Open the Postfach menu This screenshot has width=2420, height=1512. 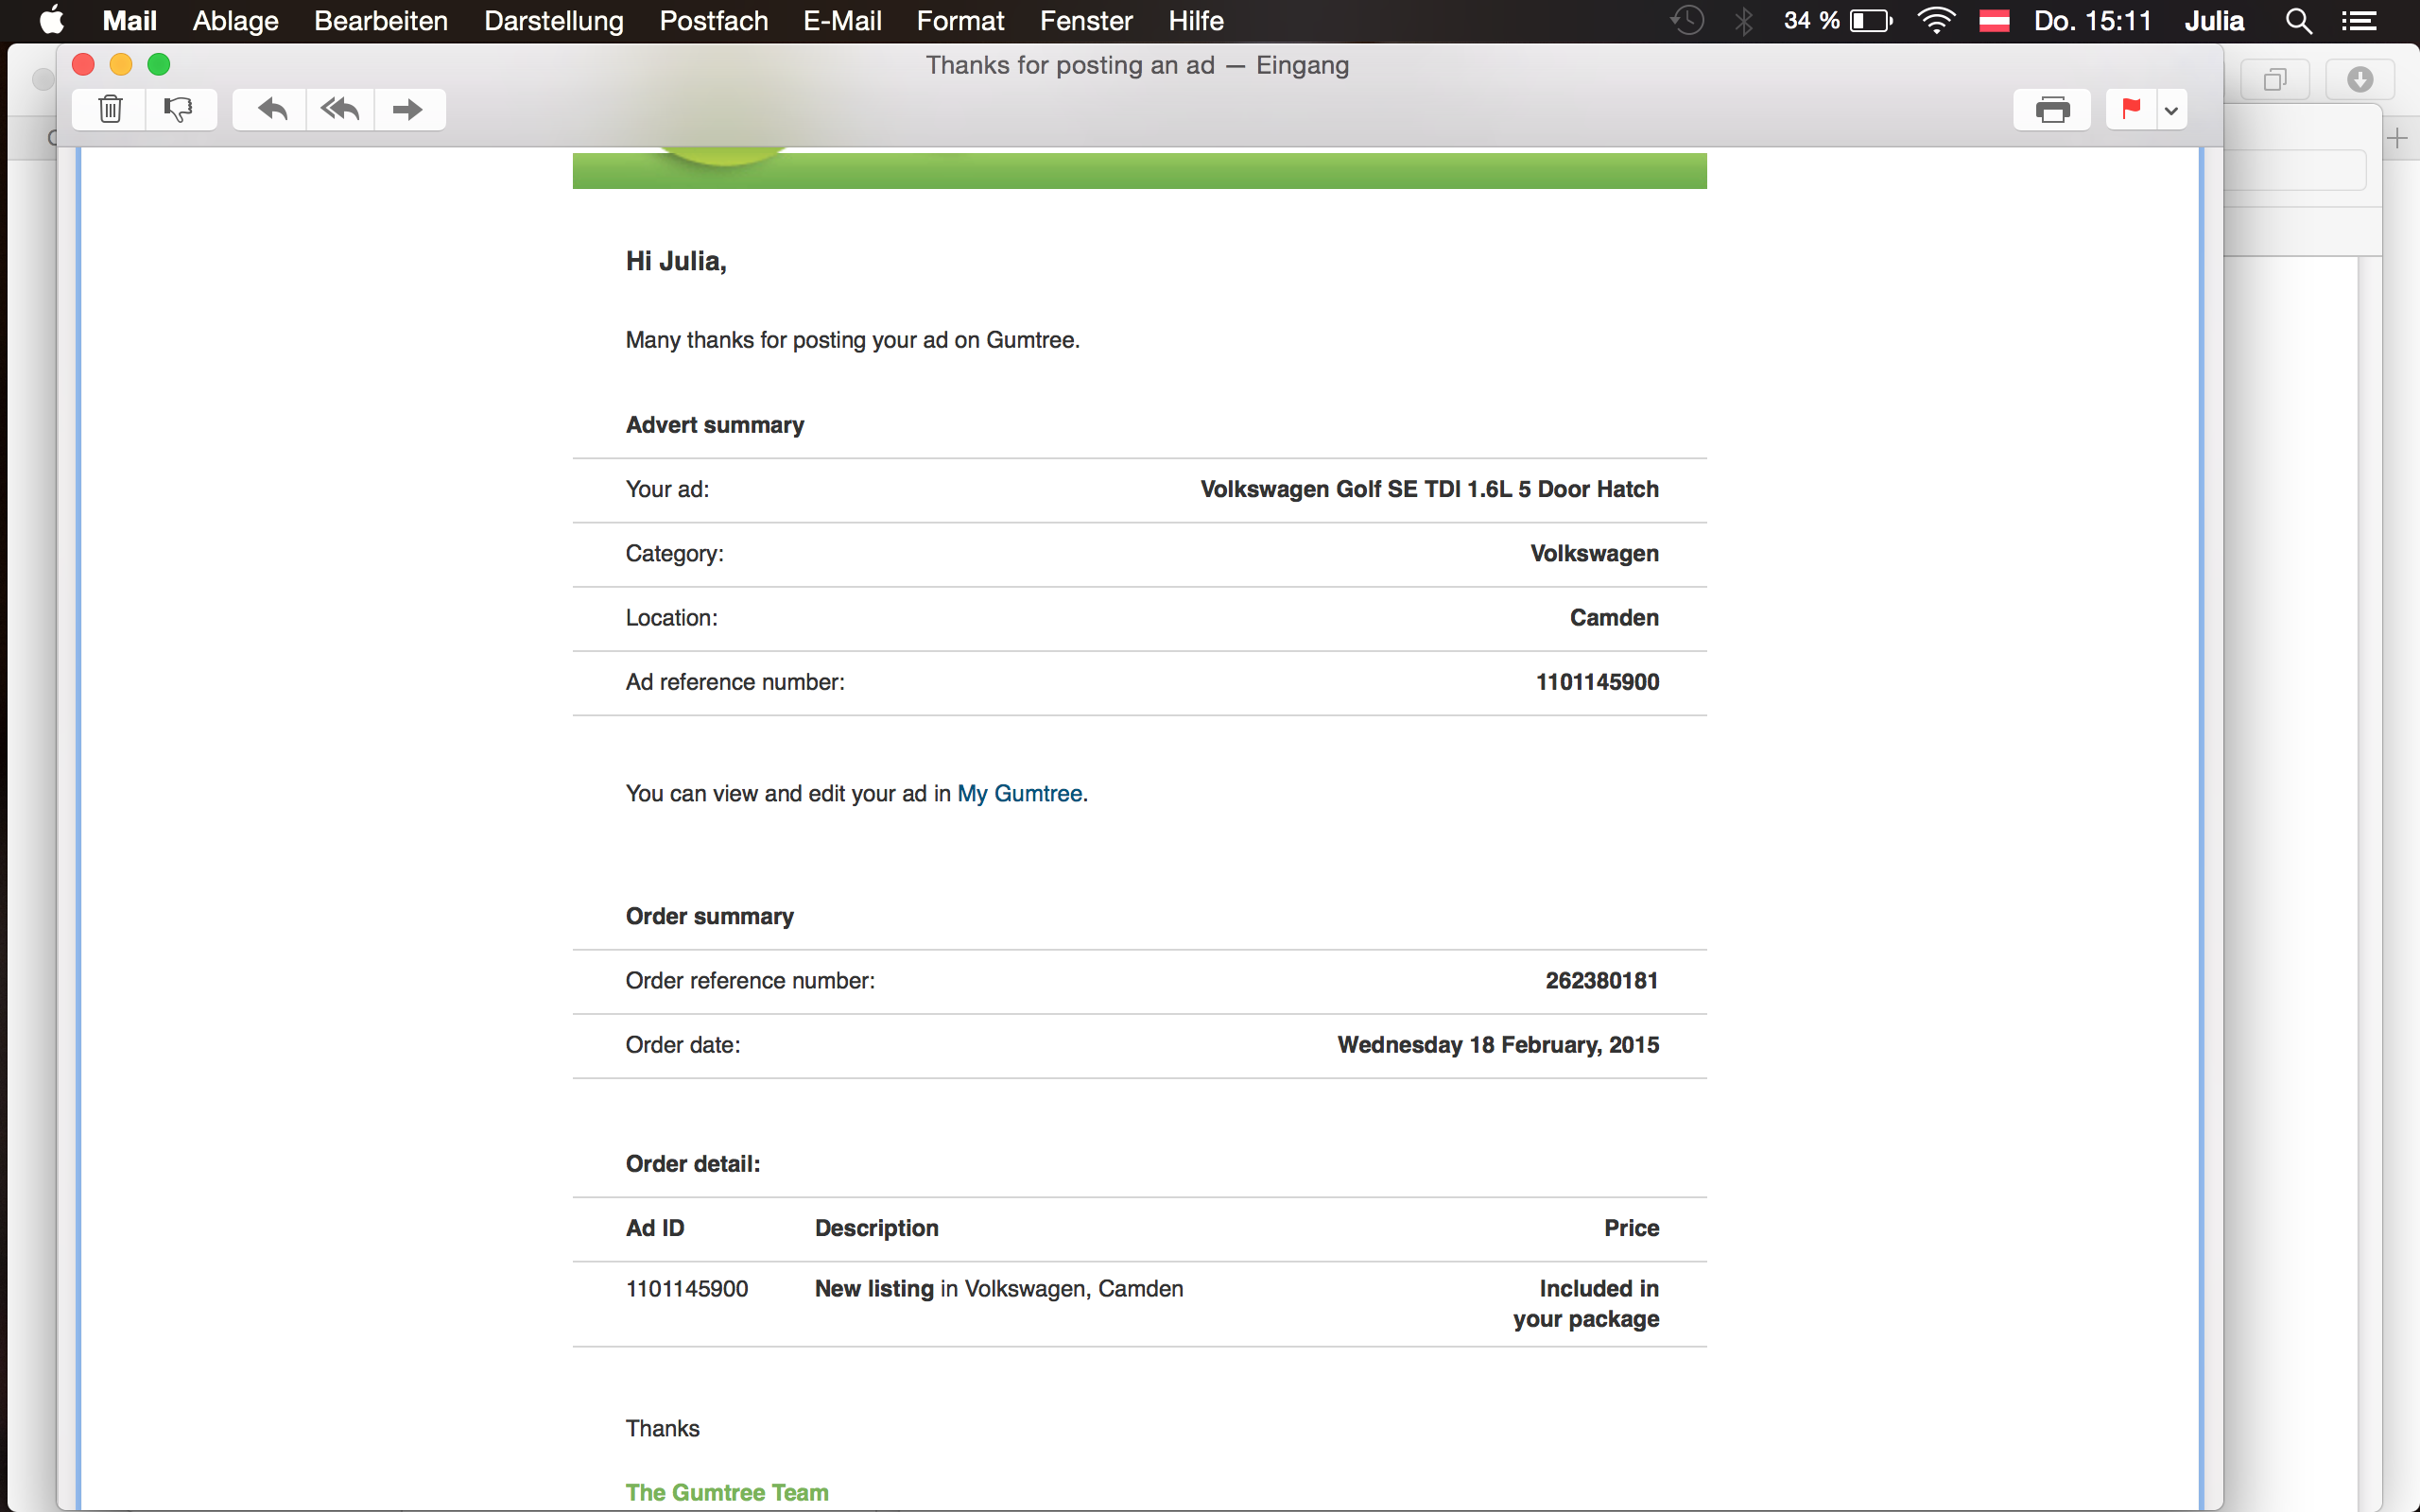pos(713,21)
